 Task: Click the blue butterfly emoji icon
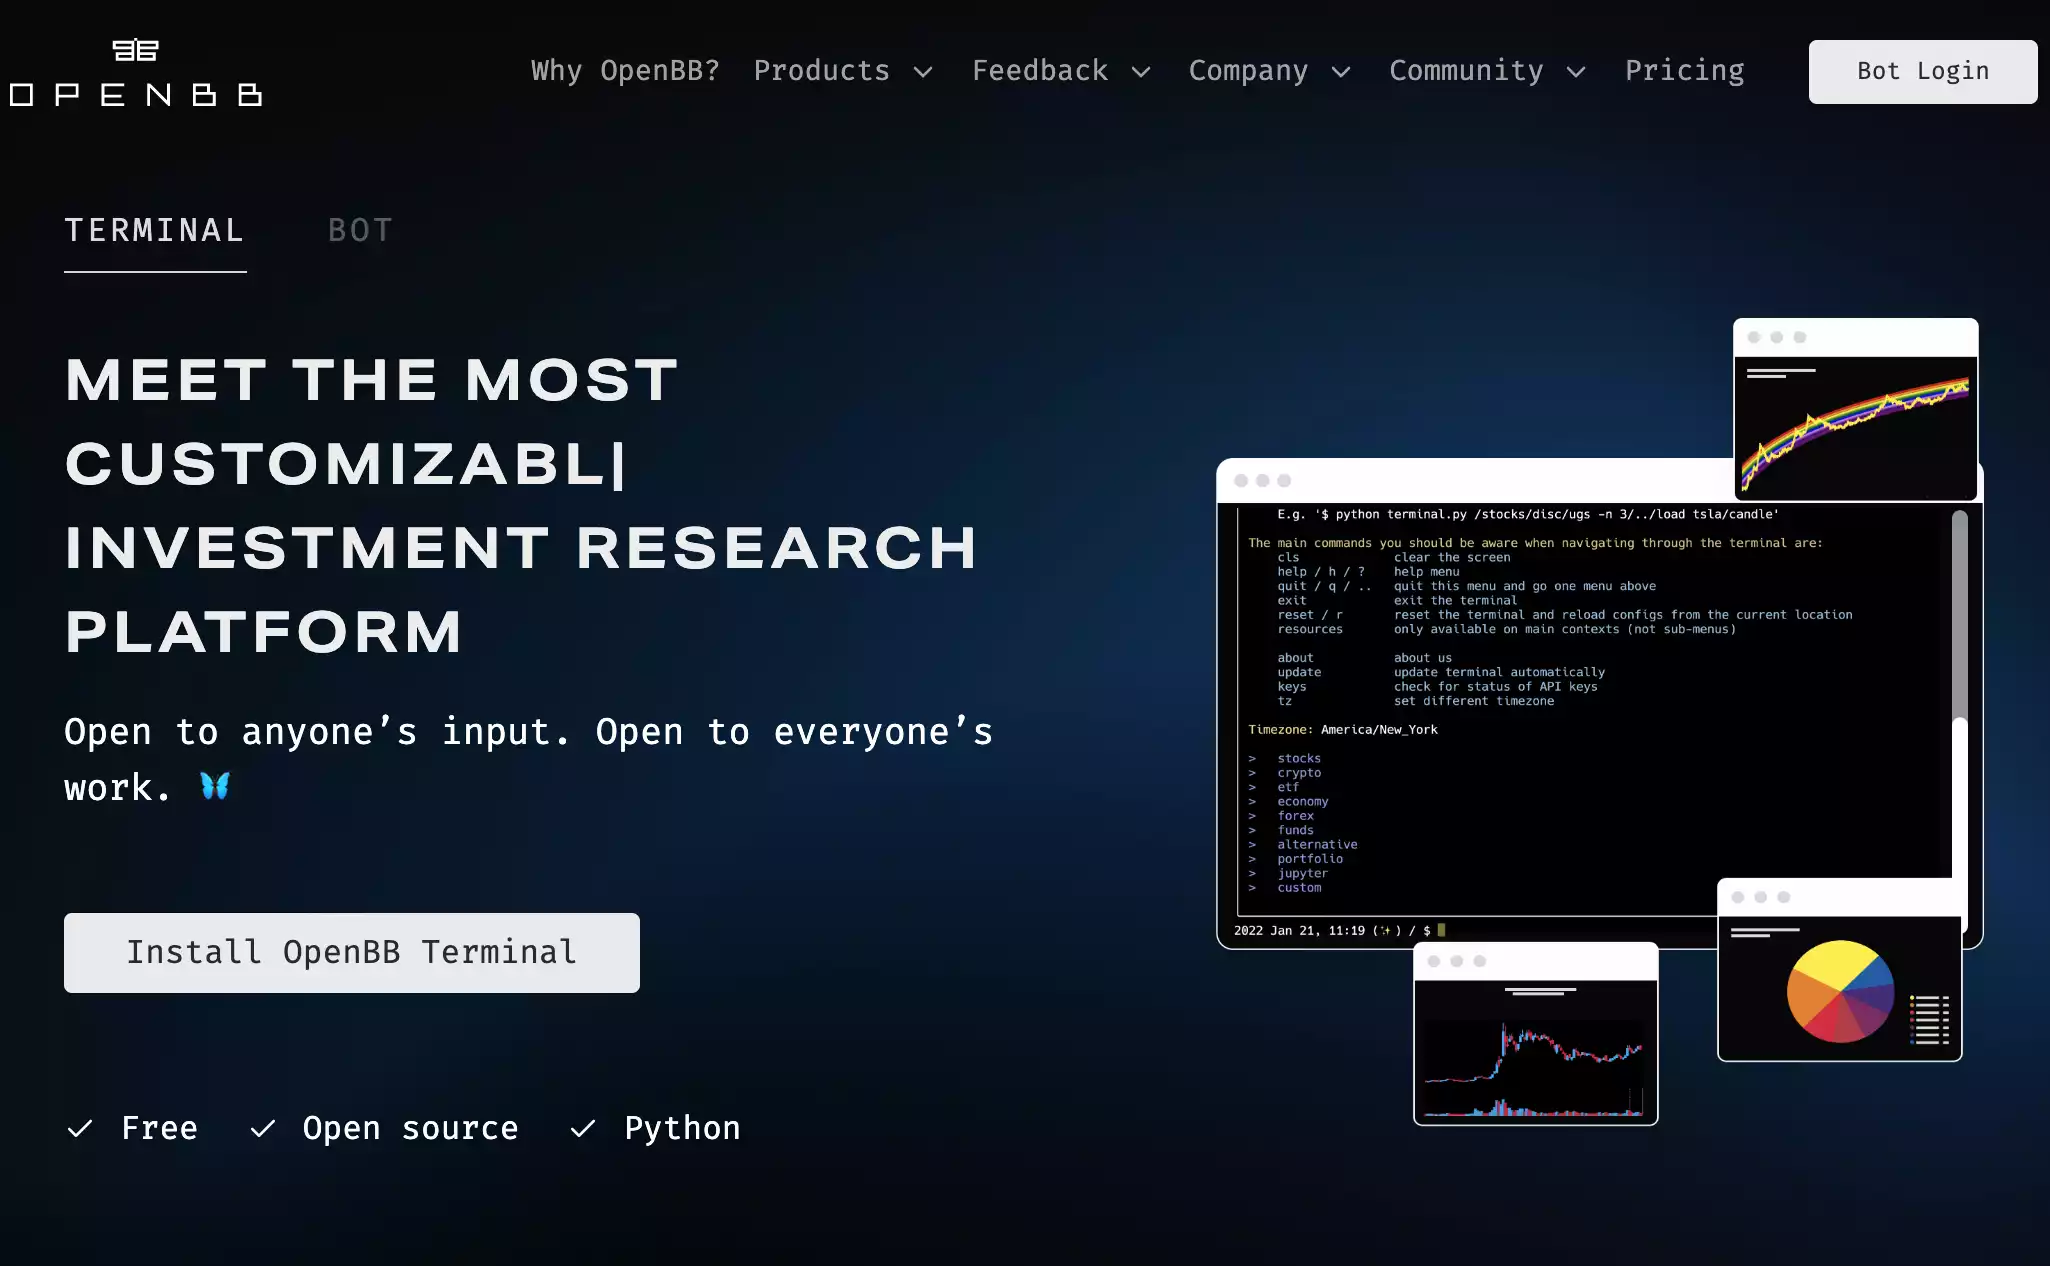click(x=215, y=786)
